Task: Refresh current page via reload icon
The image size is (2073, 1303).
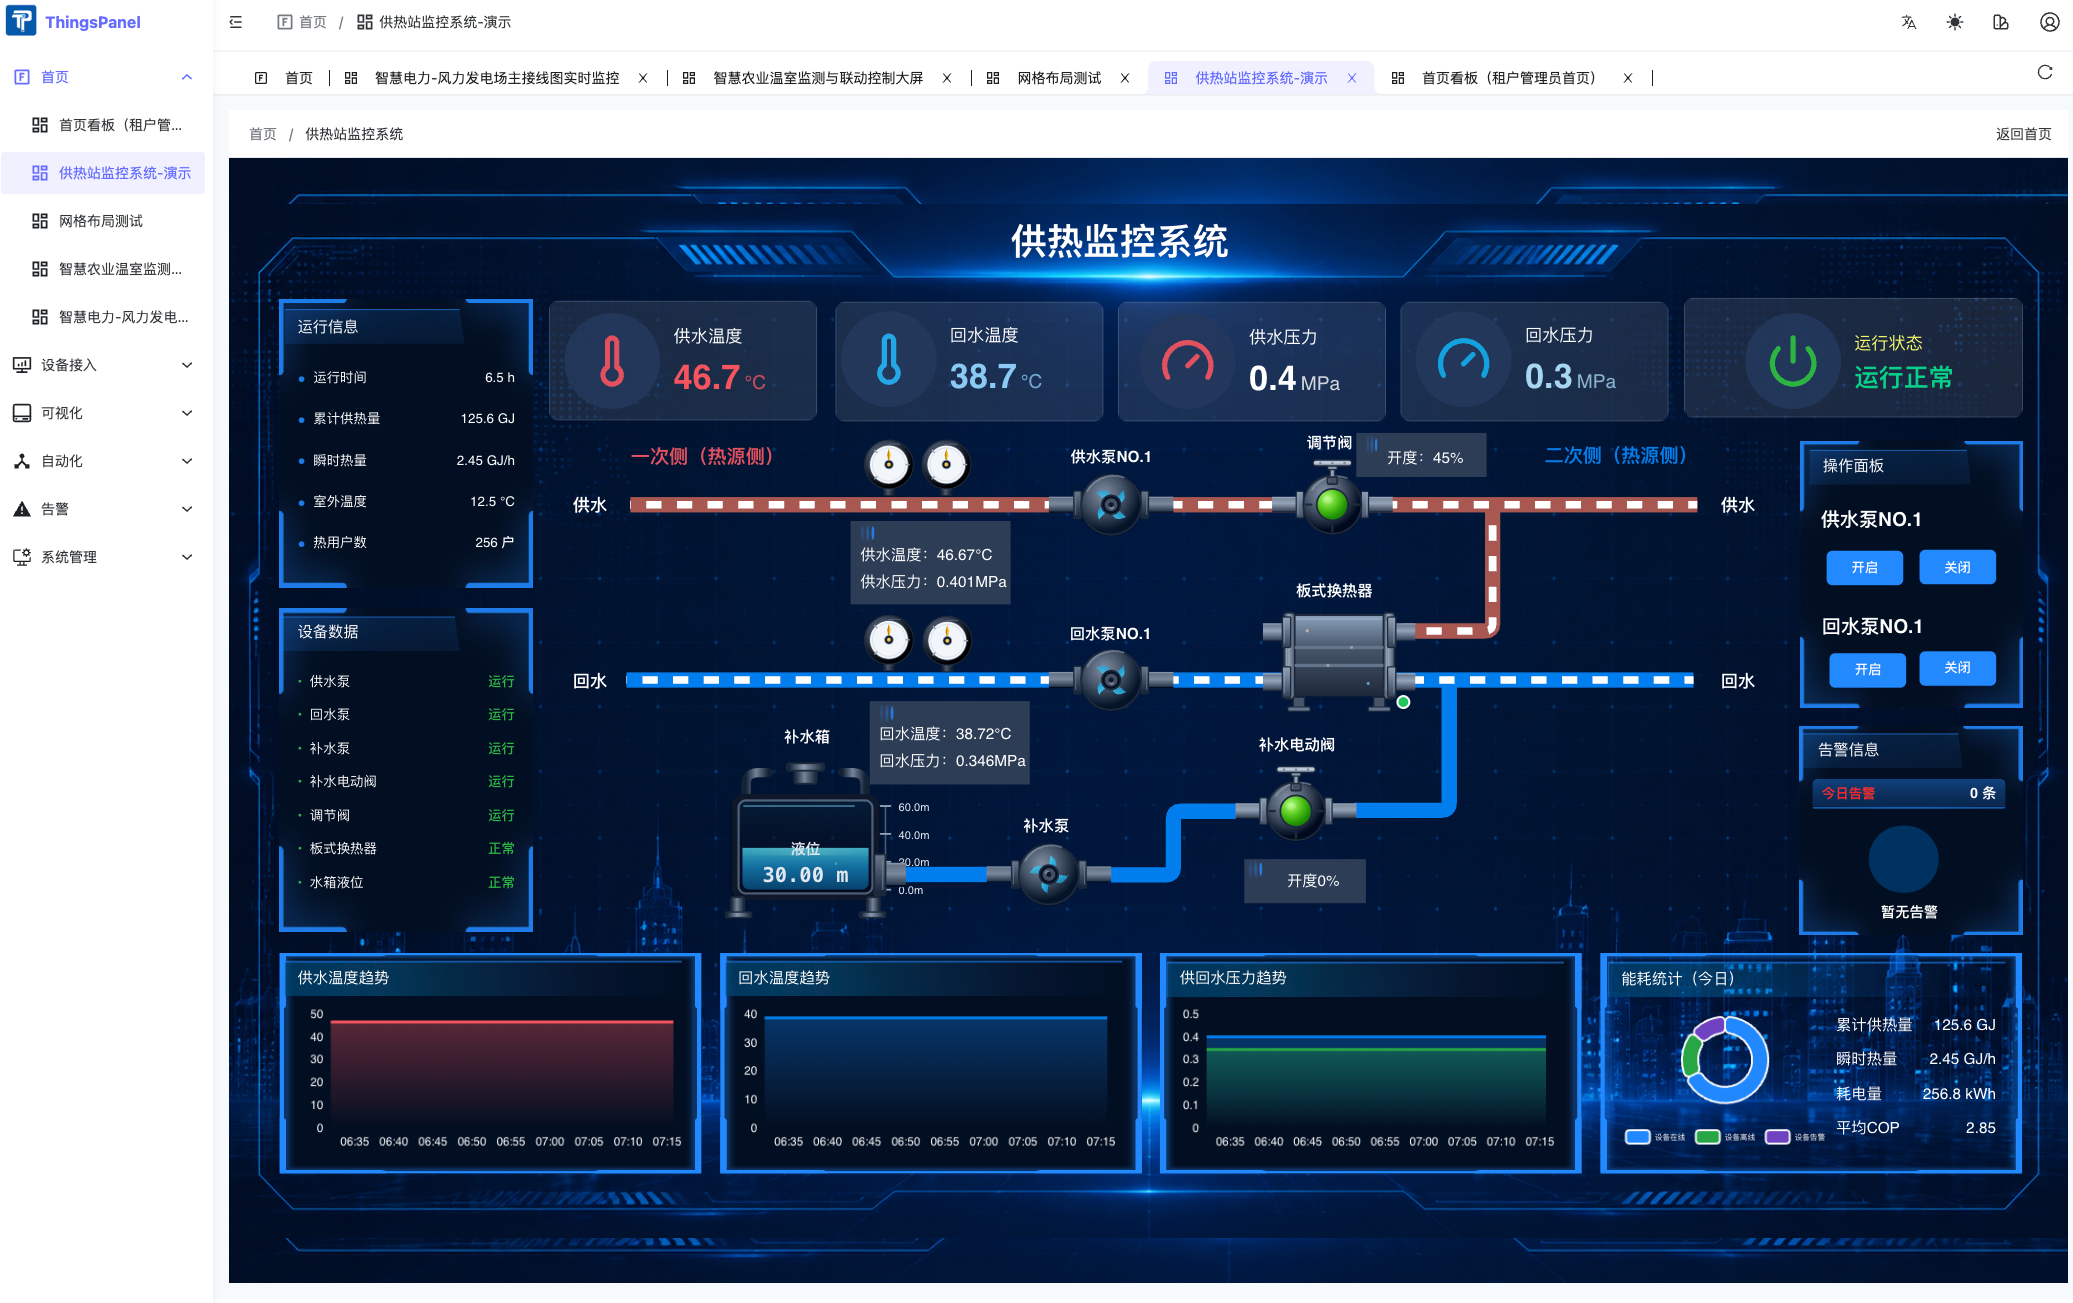Action: pos(2044,72)
